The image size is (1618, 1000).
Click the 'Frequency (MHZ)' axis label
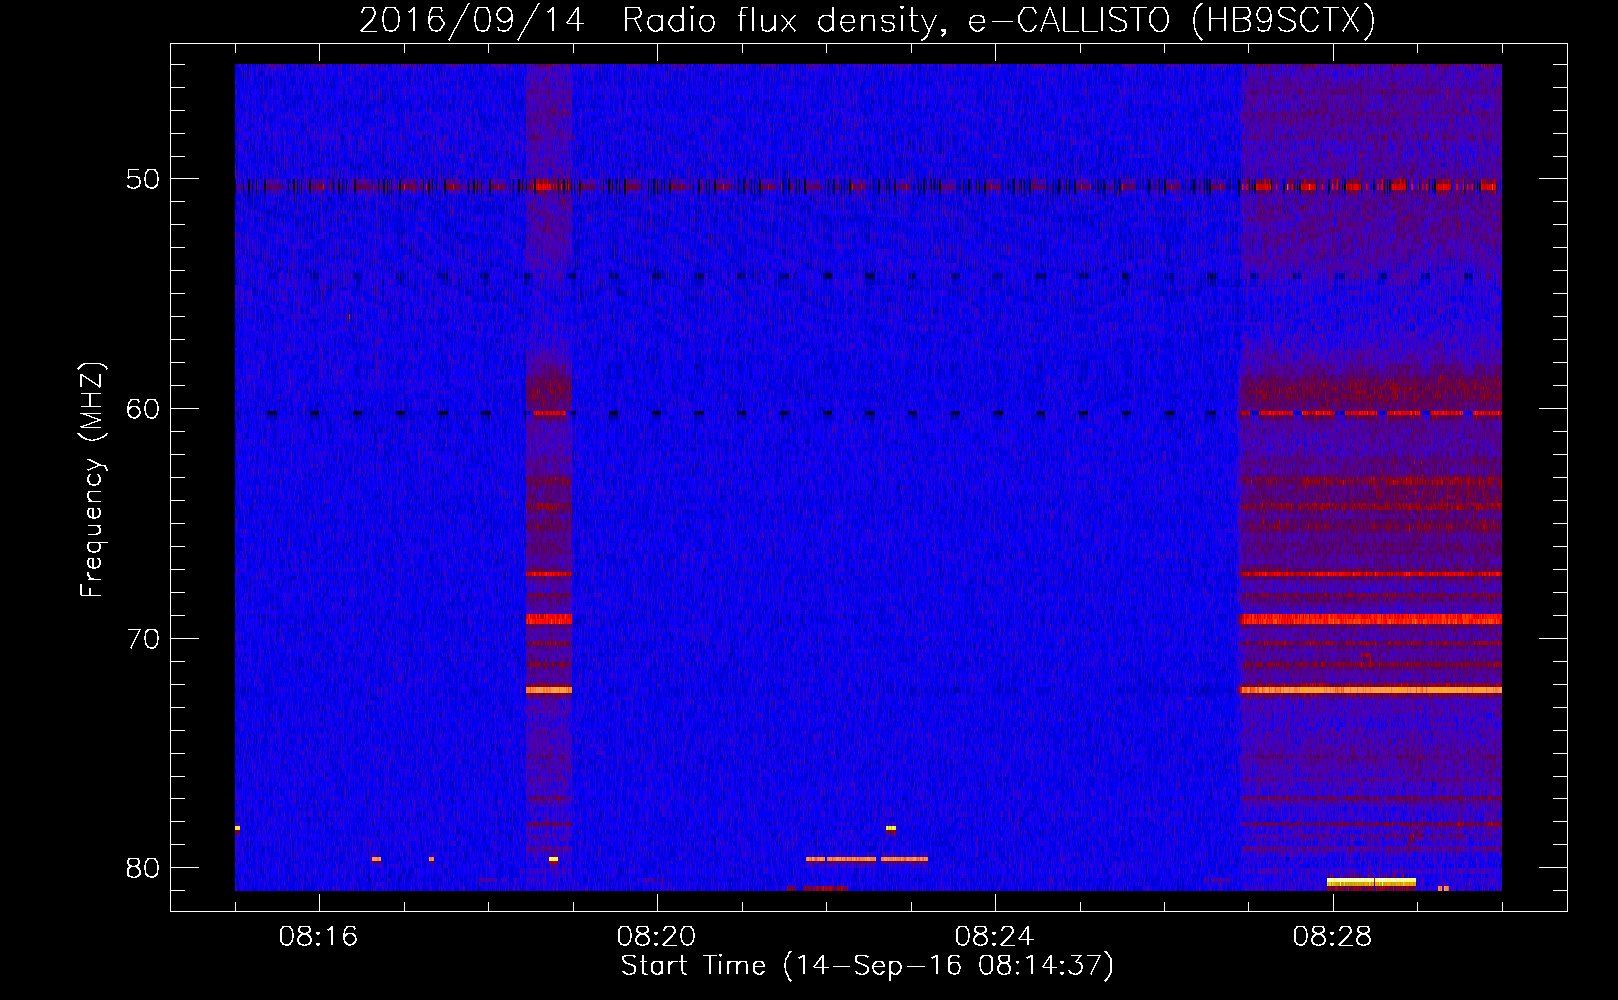[92, 480]
